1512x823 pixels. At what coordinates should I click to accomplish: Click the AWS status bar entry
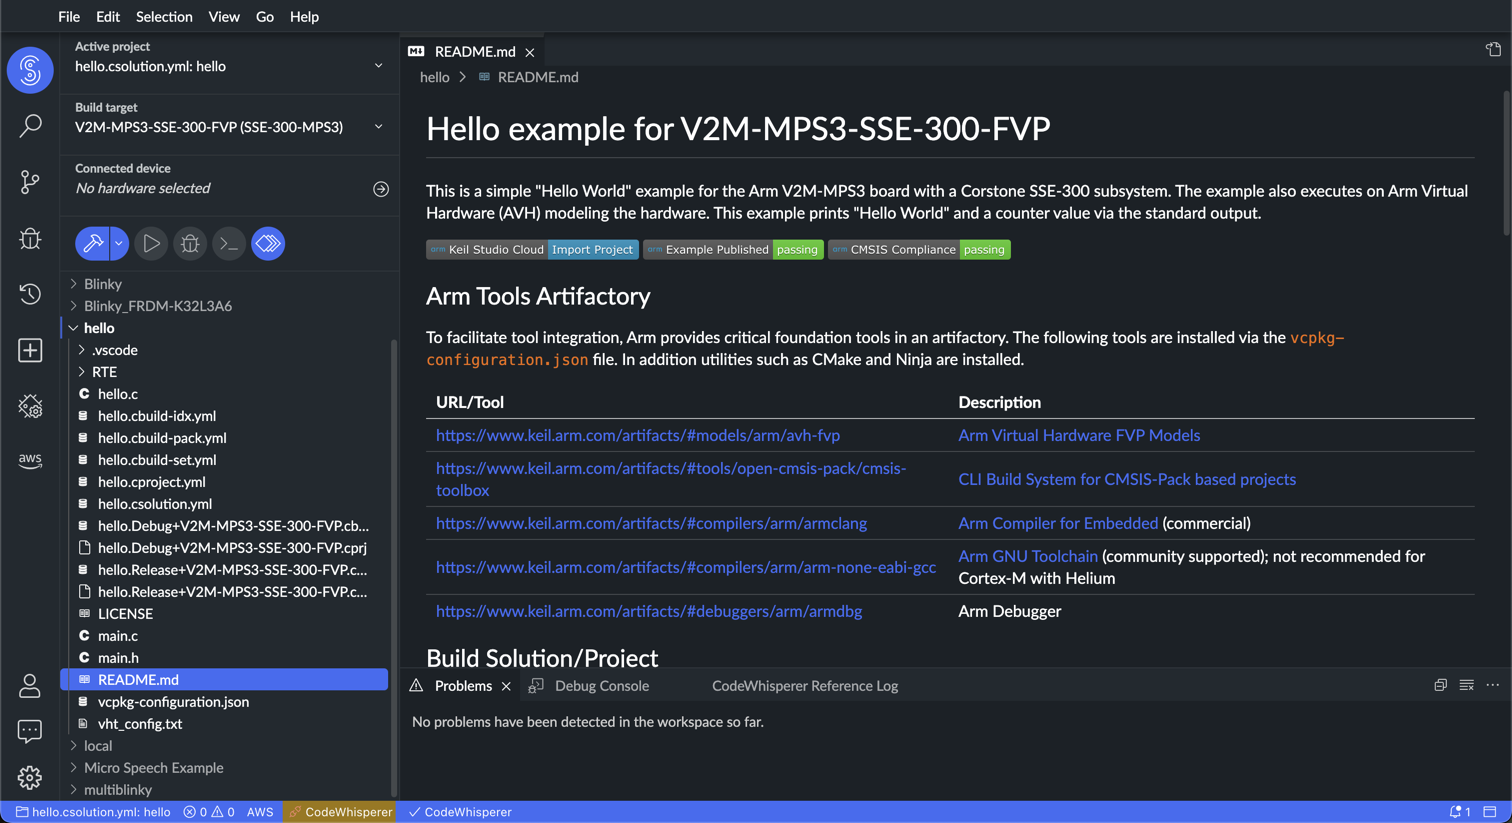click(260, 812)
